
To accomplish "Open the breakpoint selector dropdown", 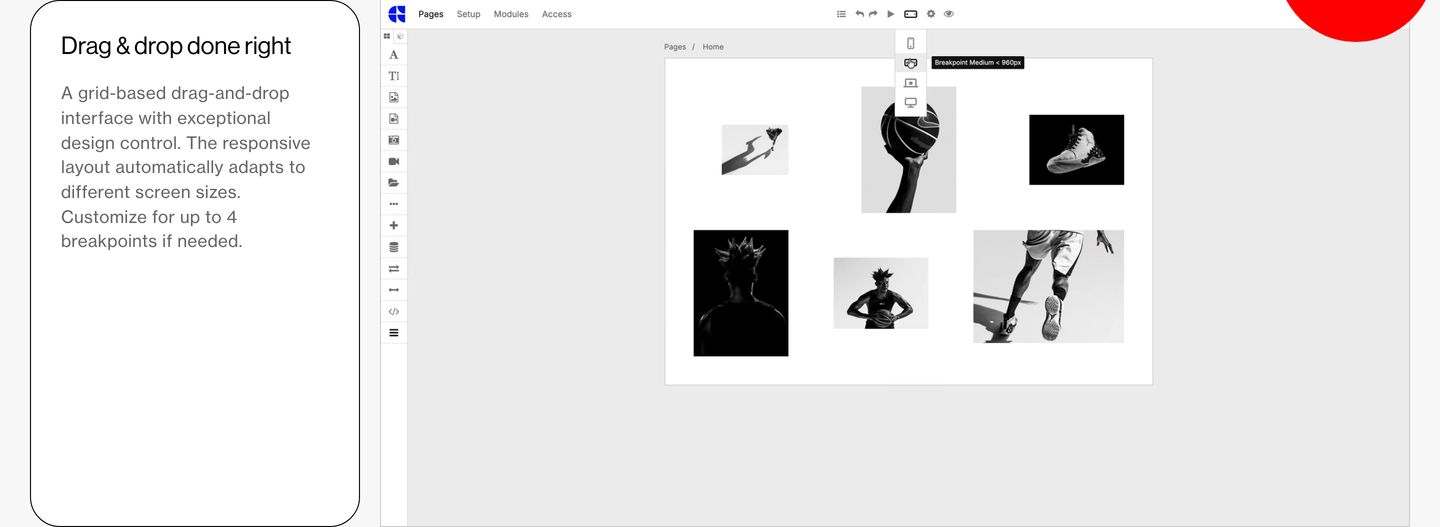I will [x=910, y=14].
